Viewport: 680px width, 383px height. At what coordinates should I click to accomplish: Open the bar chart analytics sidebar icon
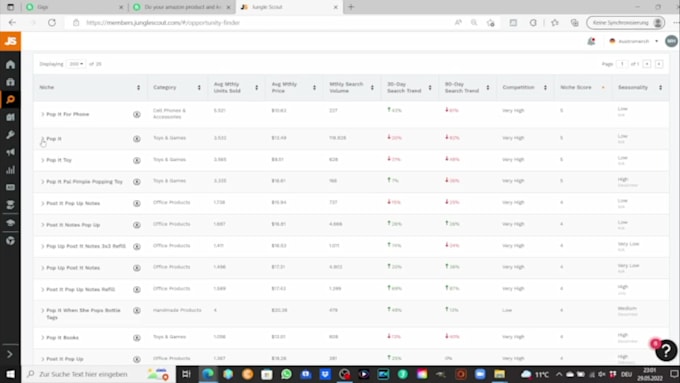click(x=10, y=170)
